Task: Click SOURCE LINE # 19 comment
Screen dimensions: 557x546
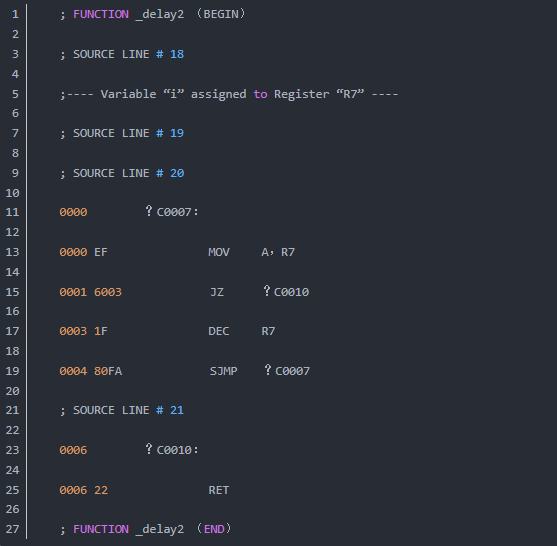Action: (x=122, y=133)
